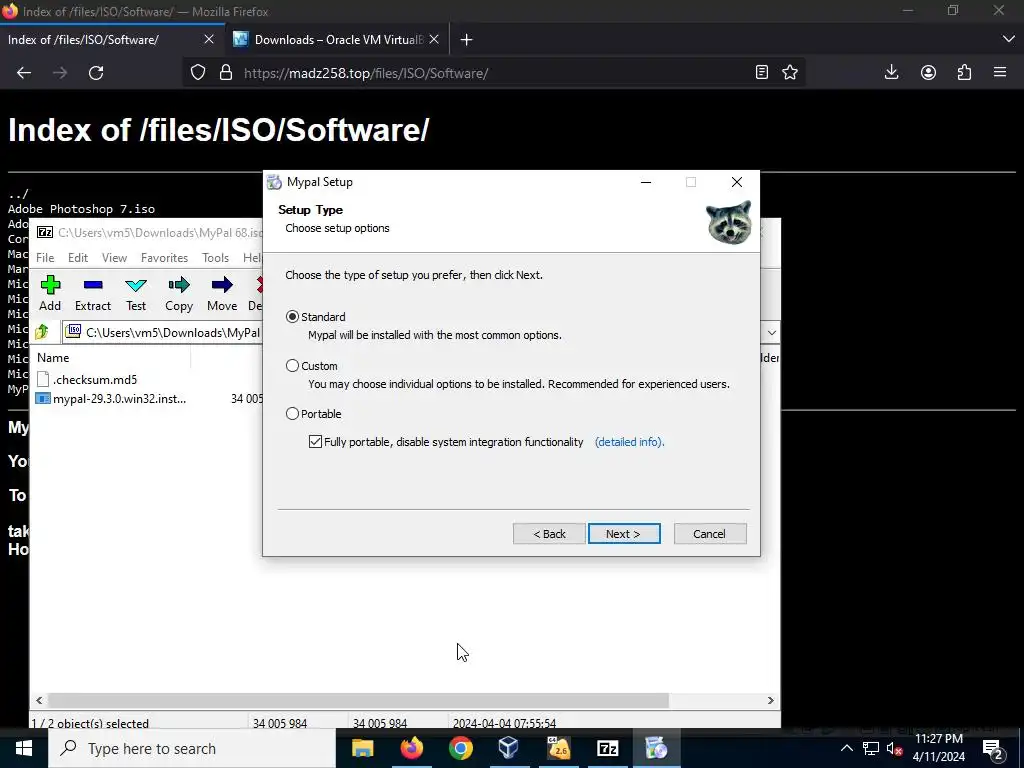
Task: Open the View menu in 7-Zip
Action: point(114,258)
